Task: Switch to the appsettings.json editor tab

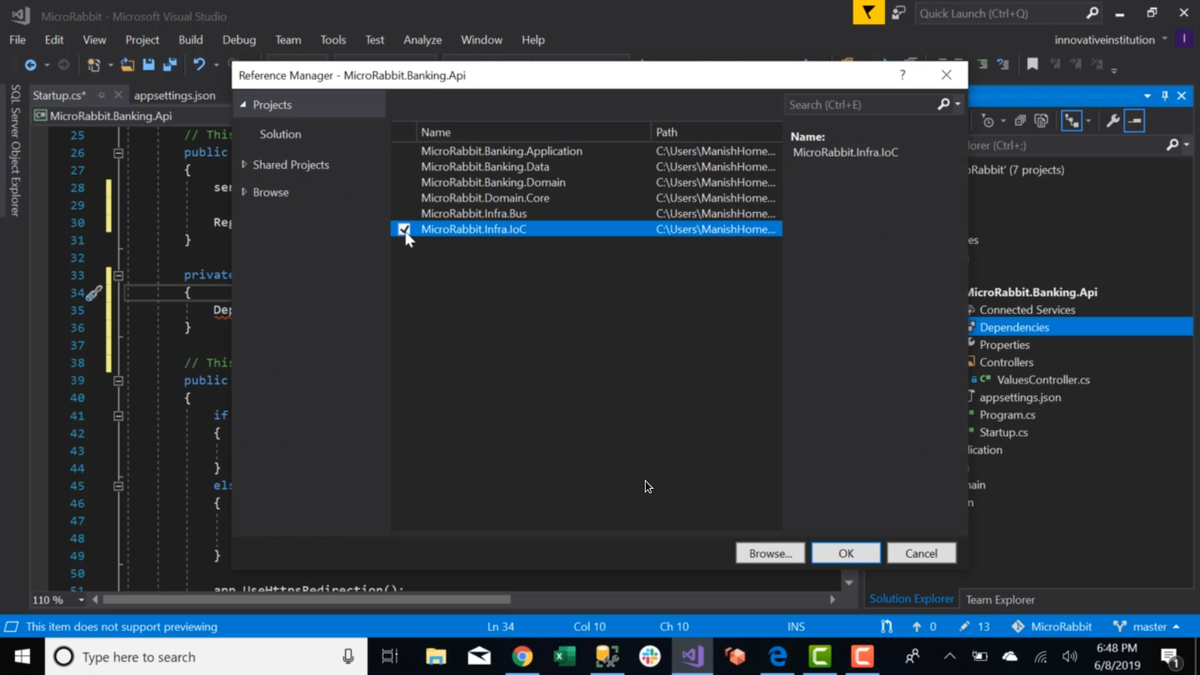Action: pos(175,95)
